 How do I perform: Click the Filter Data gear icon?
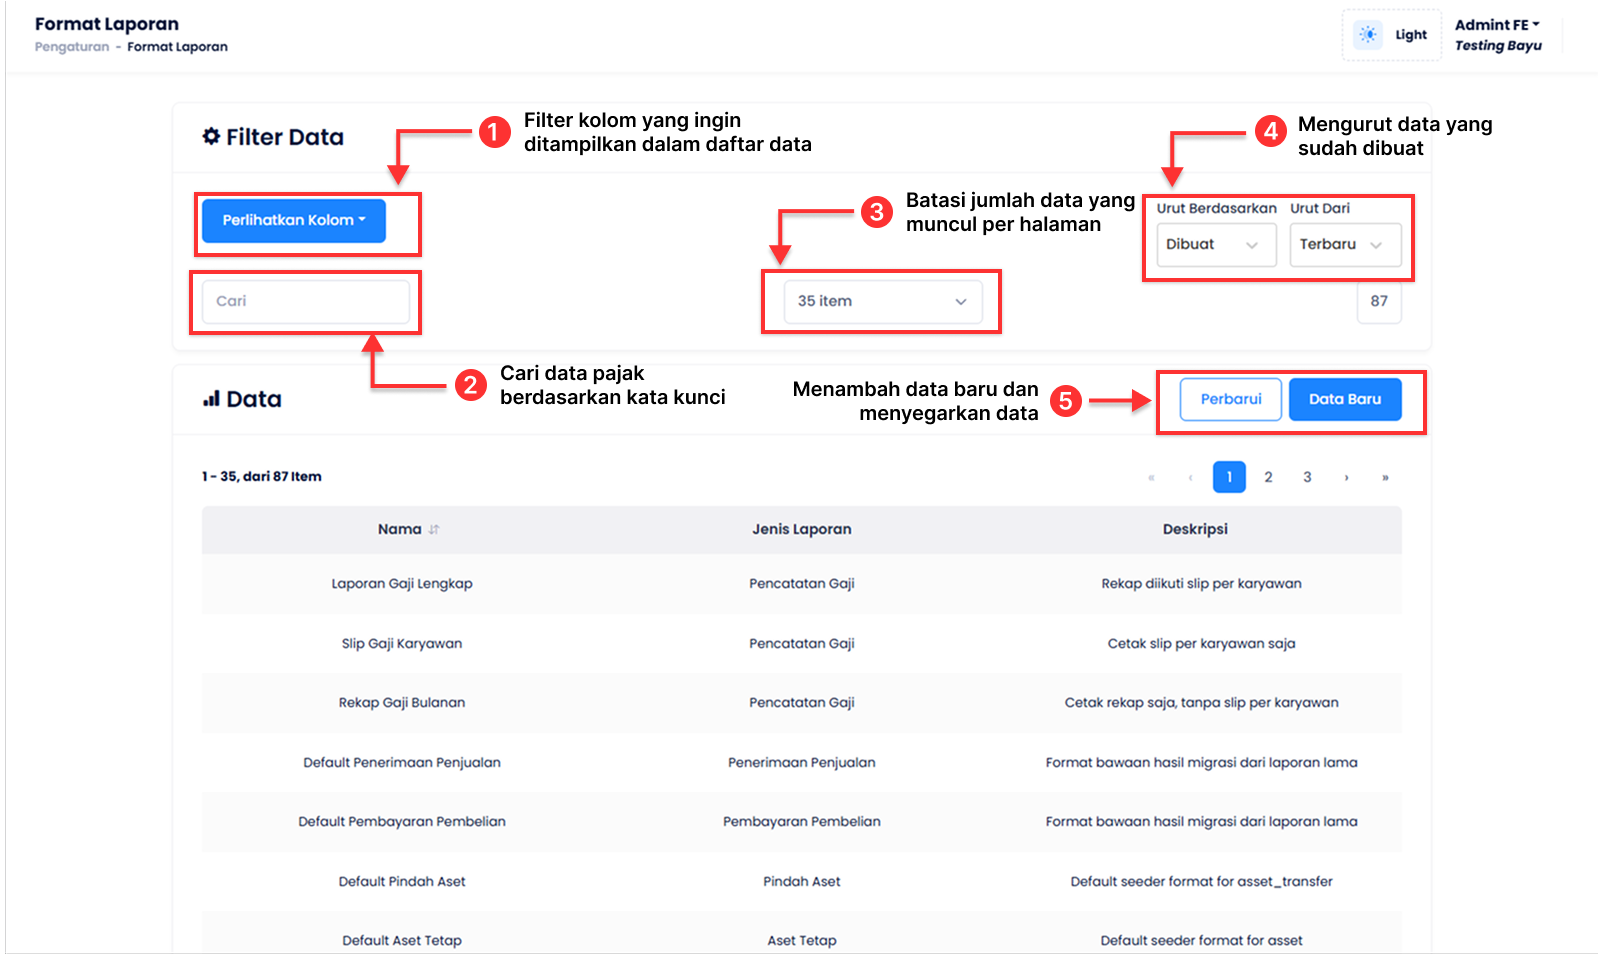(x=211, y=136)
